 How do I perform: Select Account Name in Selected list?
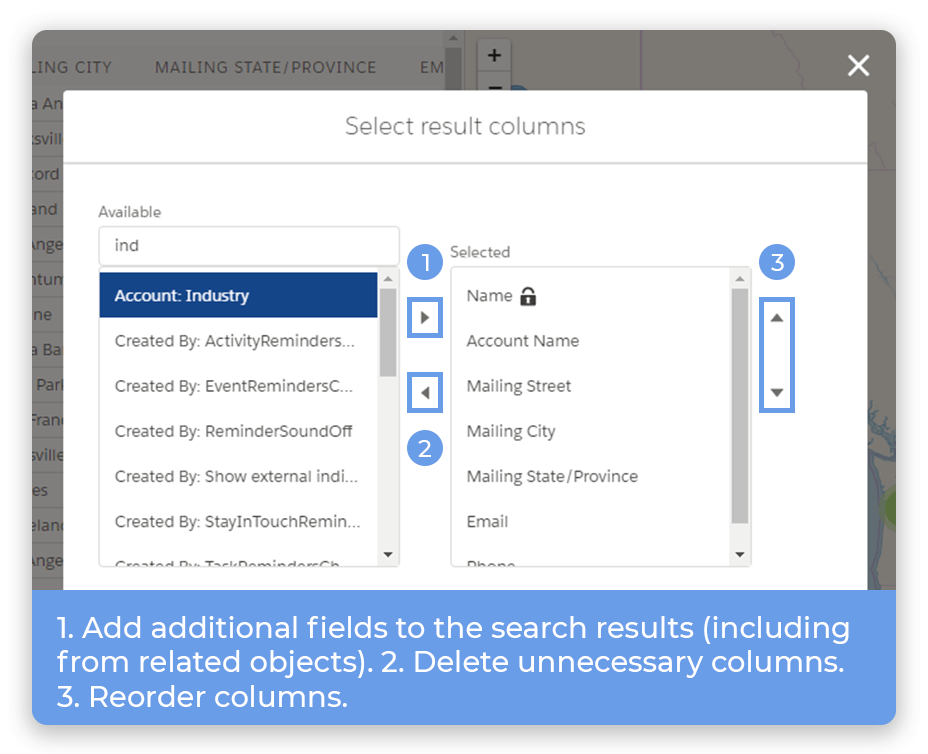click(591, 341)
